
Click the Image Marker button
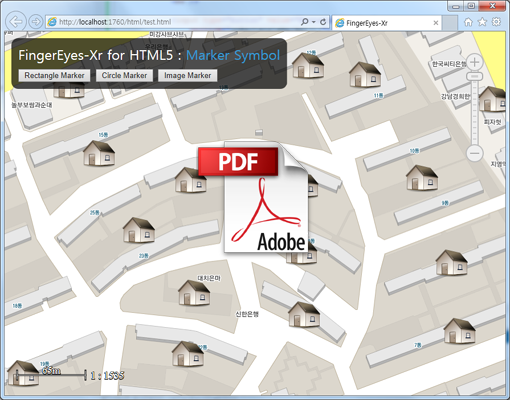pos(188,75)
